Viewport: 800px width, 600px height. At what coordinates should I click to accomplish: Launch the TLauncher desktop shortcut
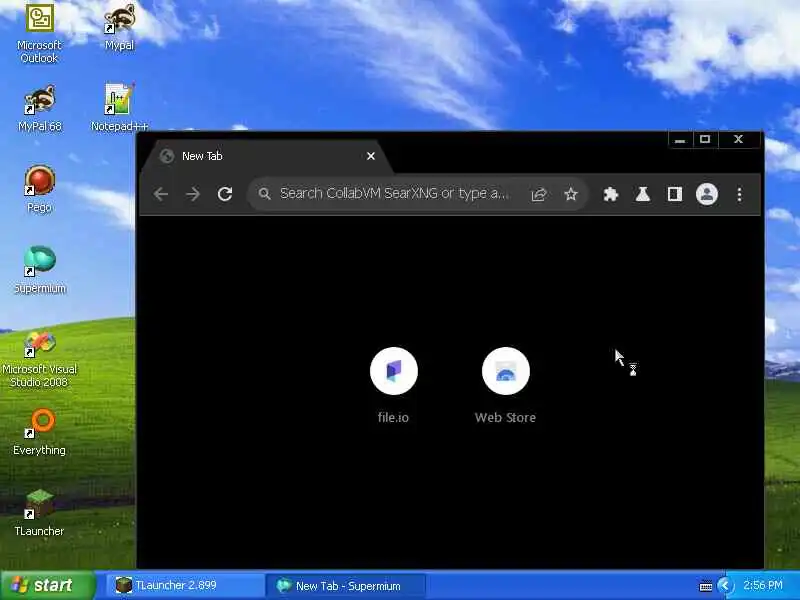[39, 512]
